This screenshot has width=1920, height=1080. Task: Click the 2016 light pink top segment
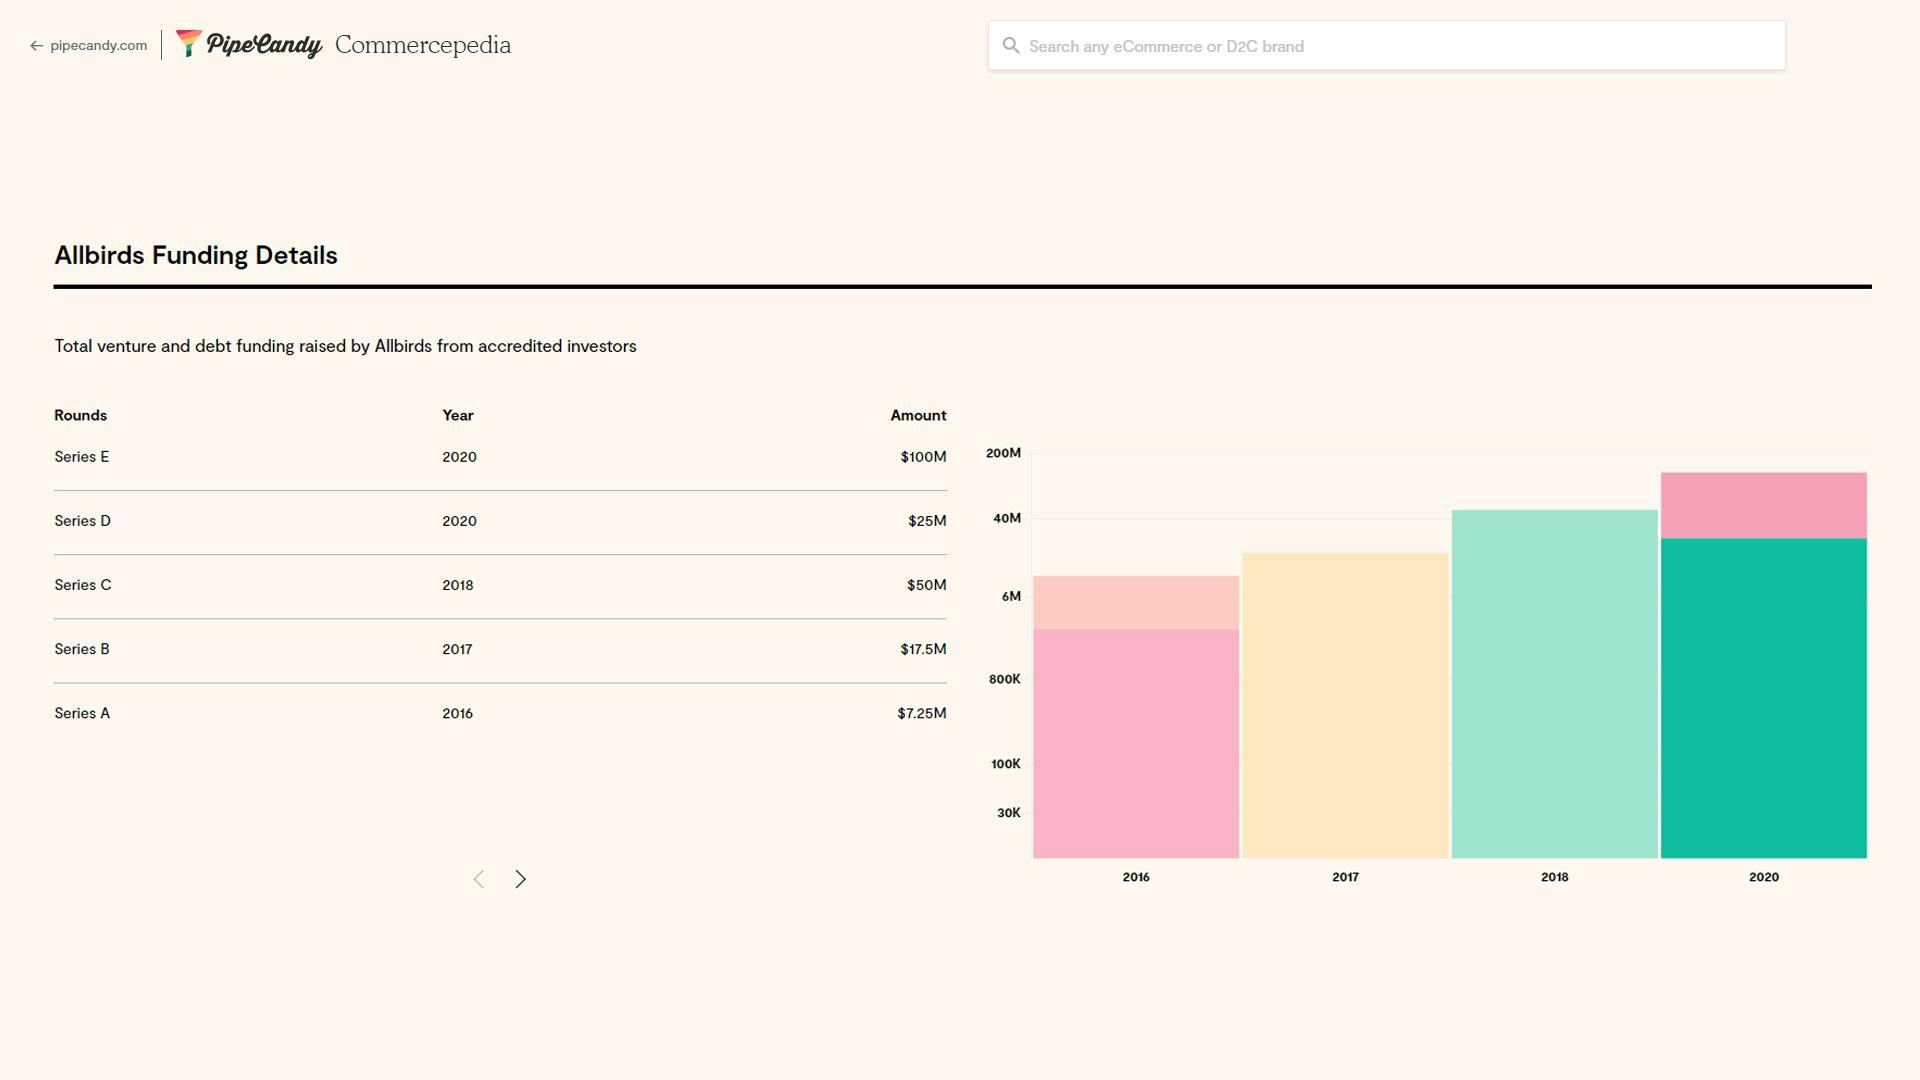[x=1136, y=602]
